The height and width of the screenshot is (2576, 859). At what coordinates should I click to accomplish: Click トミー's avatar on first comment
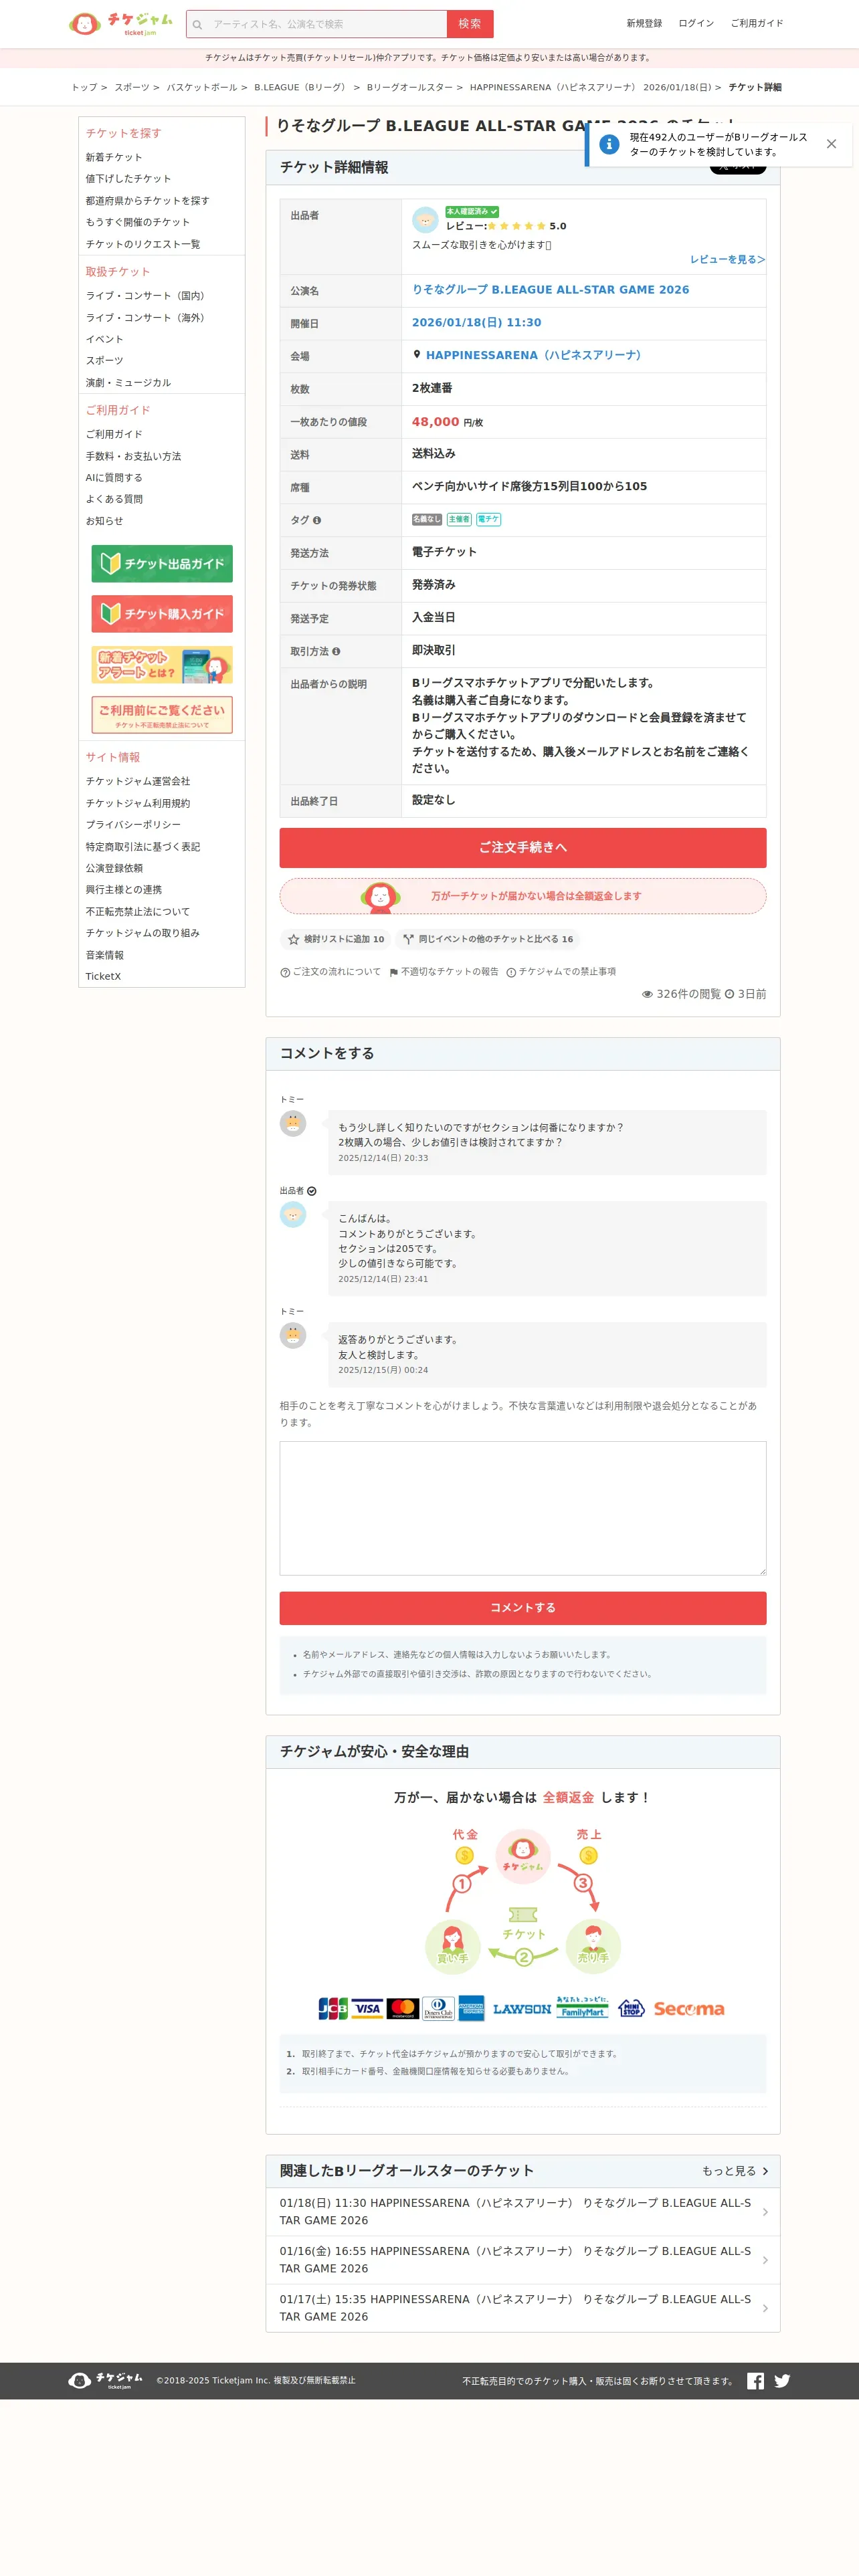[x=293, y=1123]
